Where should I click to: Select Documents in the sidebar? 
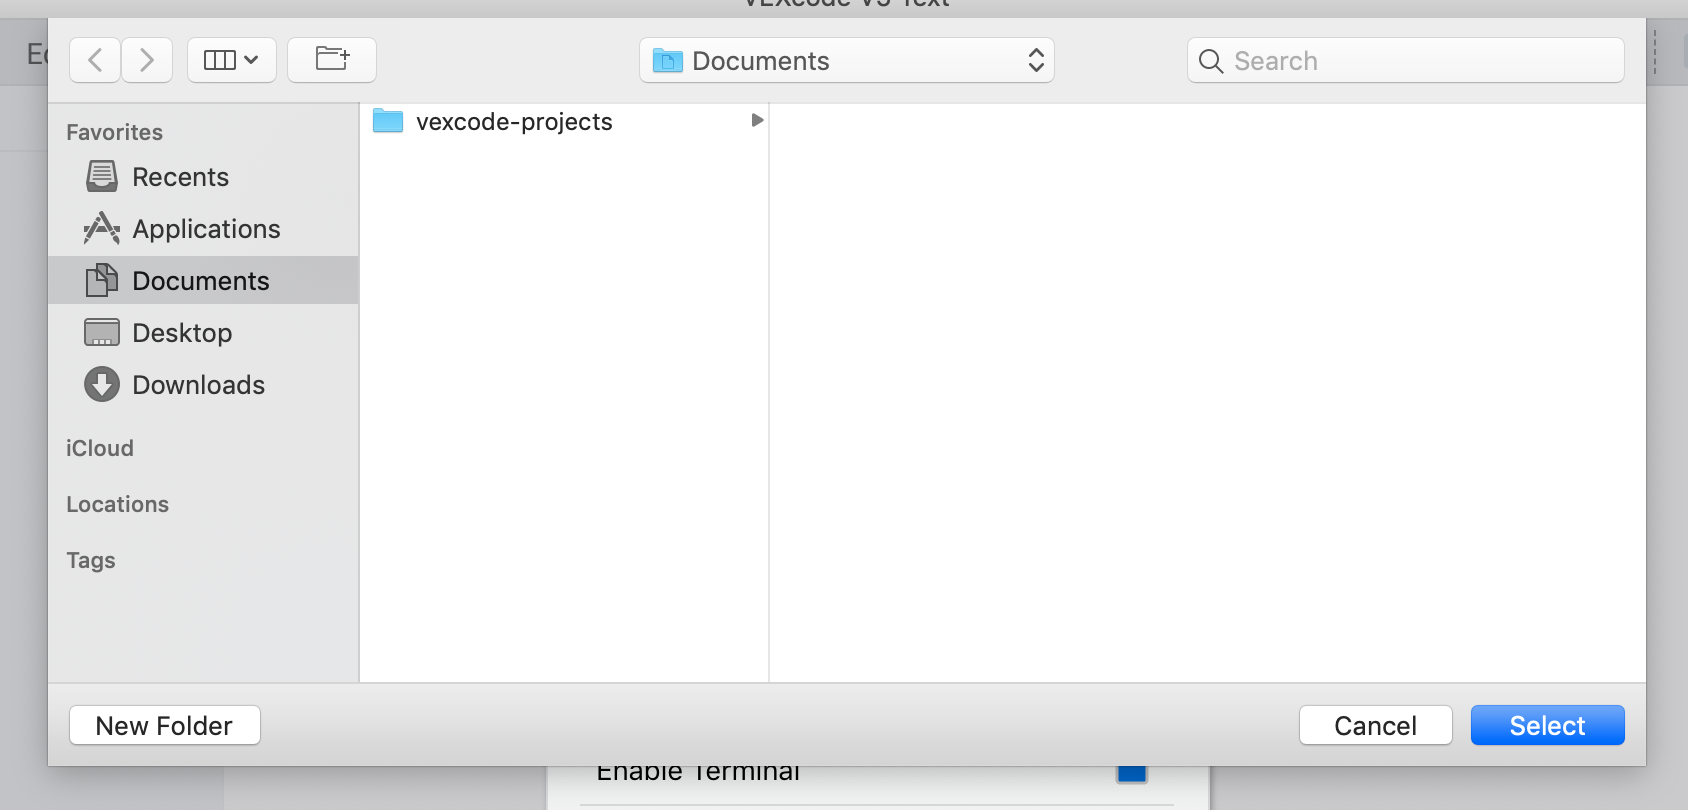200,281
